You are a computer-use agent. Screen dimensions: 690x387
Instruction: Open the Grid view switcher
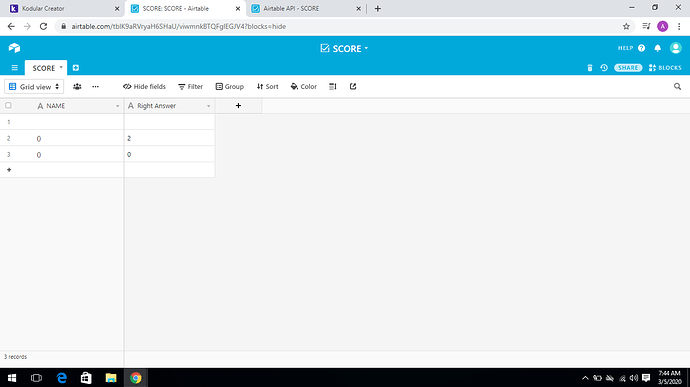click(x=34, y=87)
